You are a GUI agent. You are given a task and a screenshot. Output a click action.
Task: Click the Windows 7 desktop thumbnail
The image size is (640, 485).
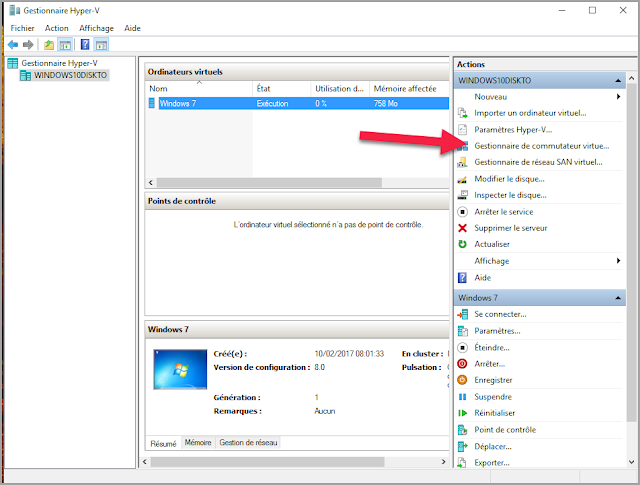[x=180, y=369]
